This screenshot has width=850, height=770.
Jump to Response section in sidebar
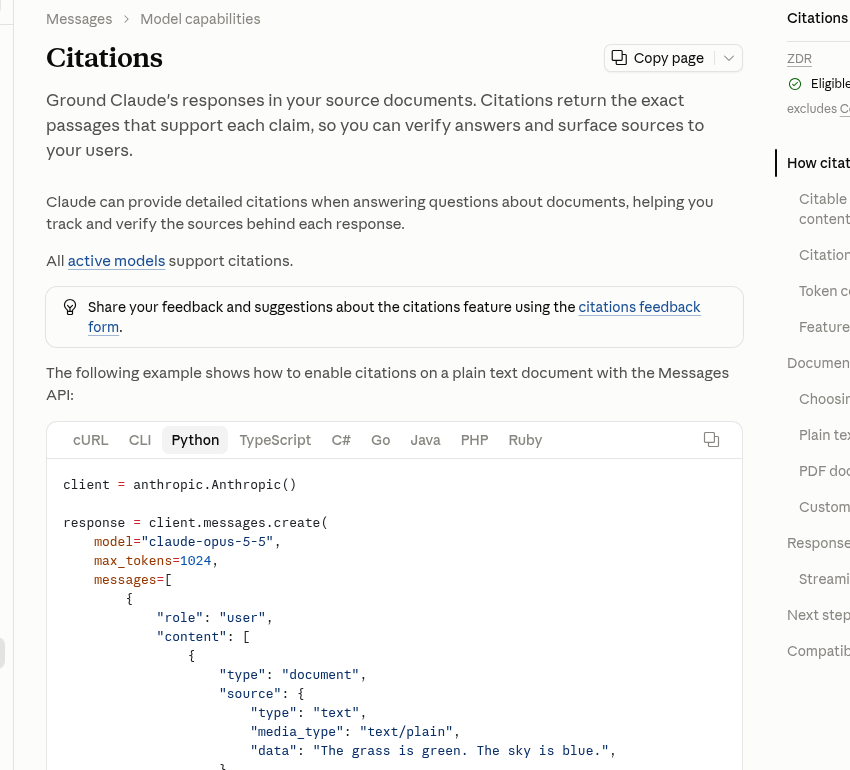pos(819,543)
